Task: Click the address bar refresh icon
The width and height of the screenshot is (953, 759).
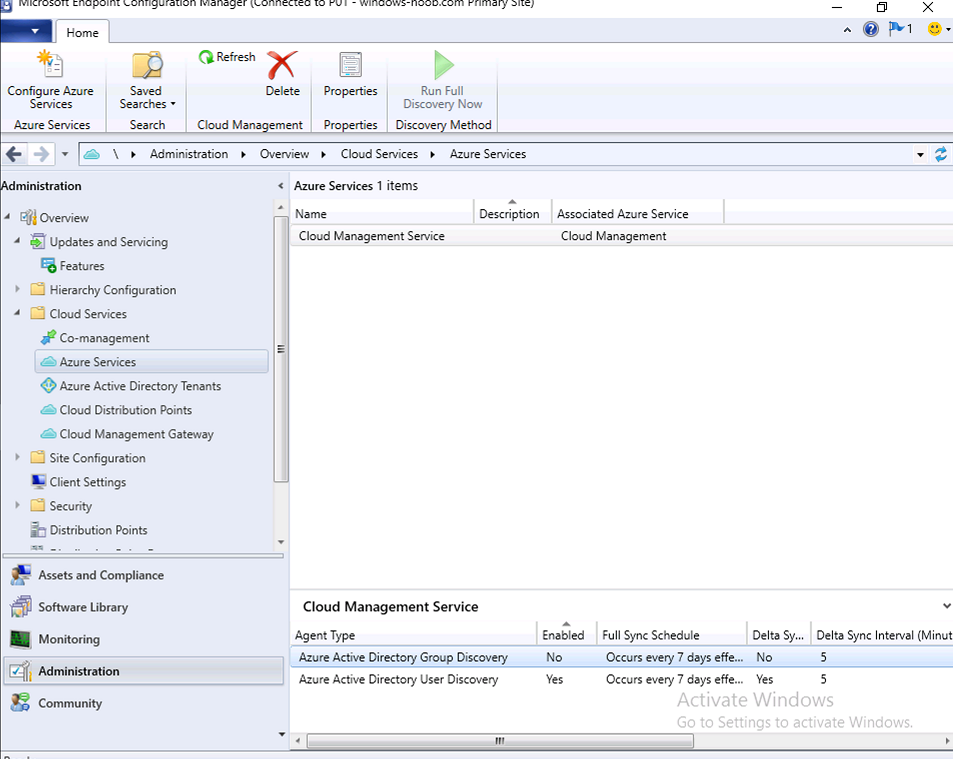Action: pos(940,154)
